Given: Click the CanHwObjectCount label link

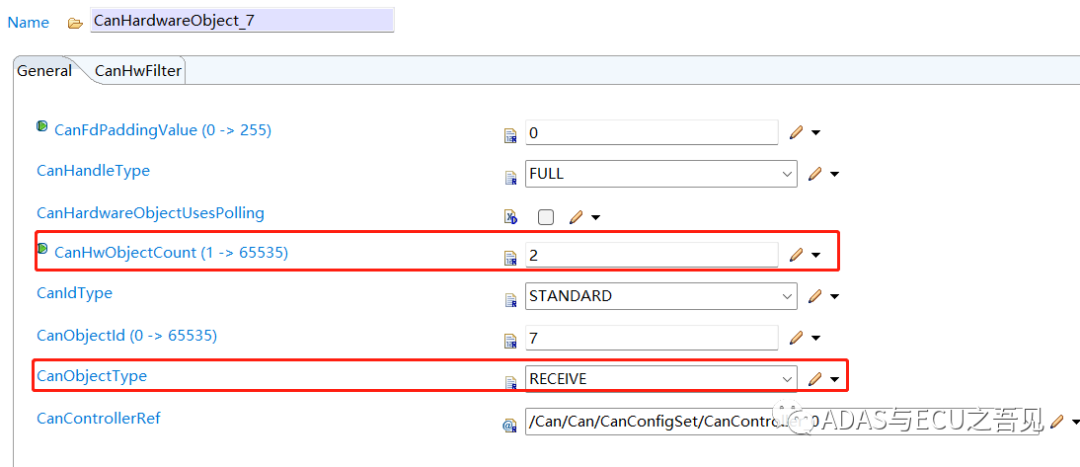Looking at the screenshot, I should (170, 253).
